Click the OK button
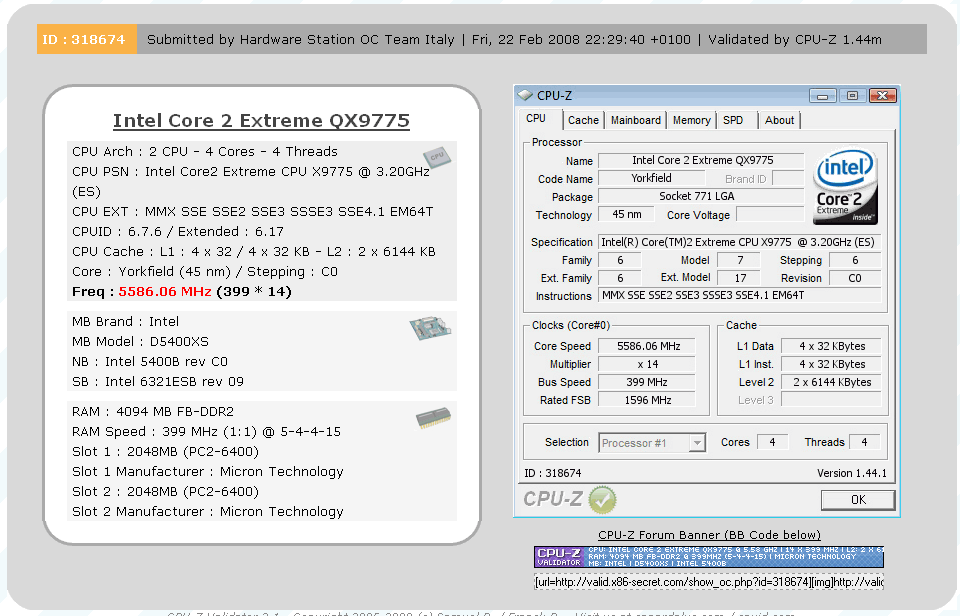The image size is (960, 616). 858,500
